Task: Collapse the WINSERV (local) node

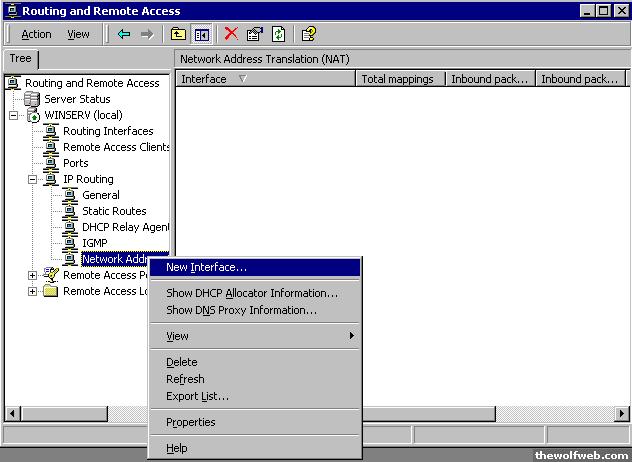Action: point(13,115)
